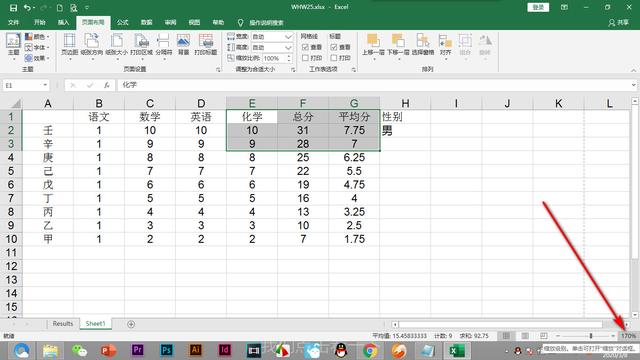Open the Name Box dropdown arrow
The image size is (640, 360).
[45, 85]
